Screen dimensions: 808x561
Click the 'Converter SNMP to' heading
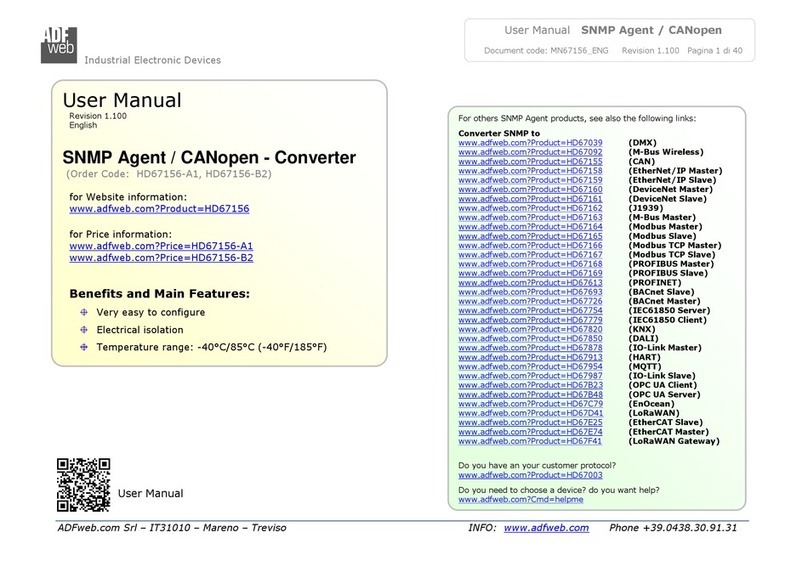click(x=499, y=133)
